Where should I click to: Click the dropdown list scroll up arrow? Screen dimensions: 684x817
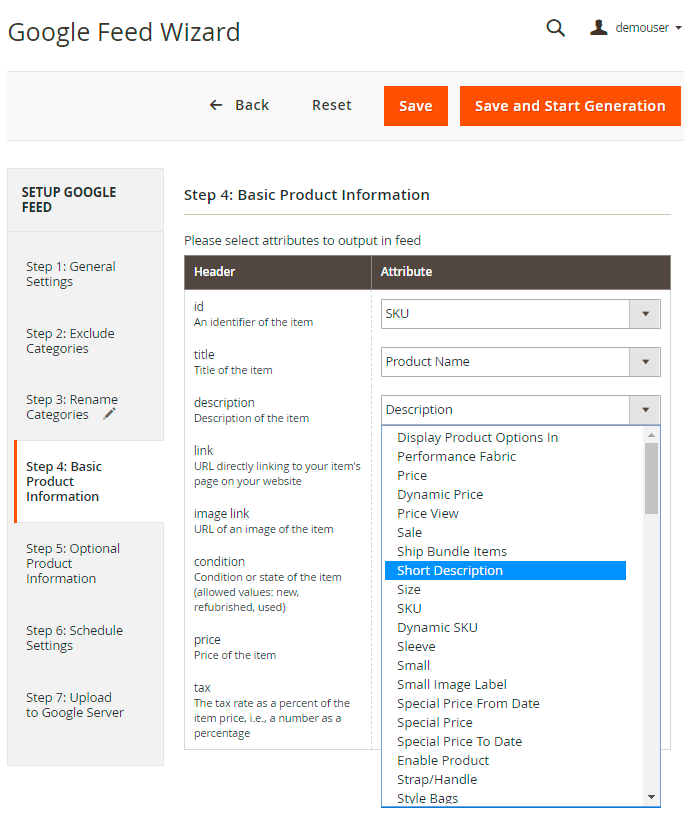tap(652, 435)
